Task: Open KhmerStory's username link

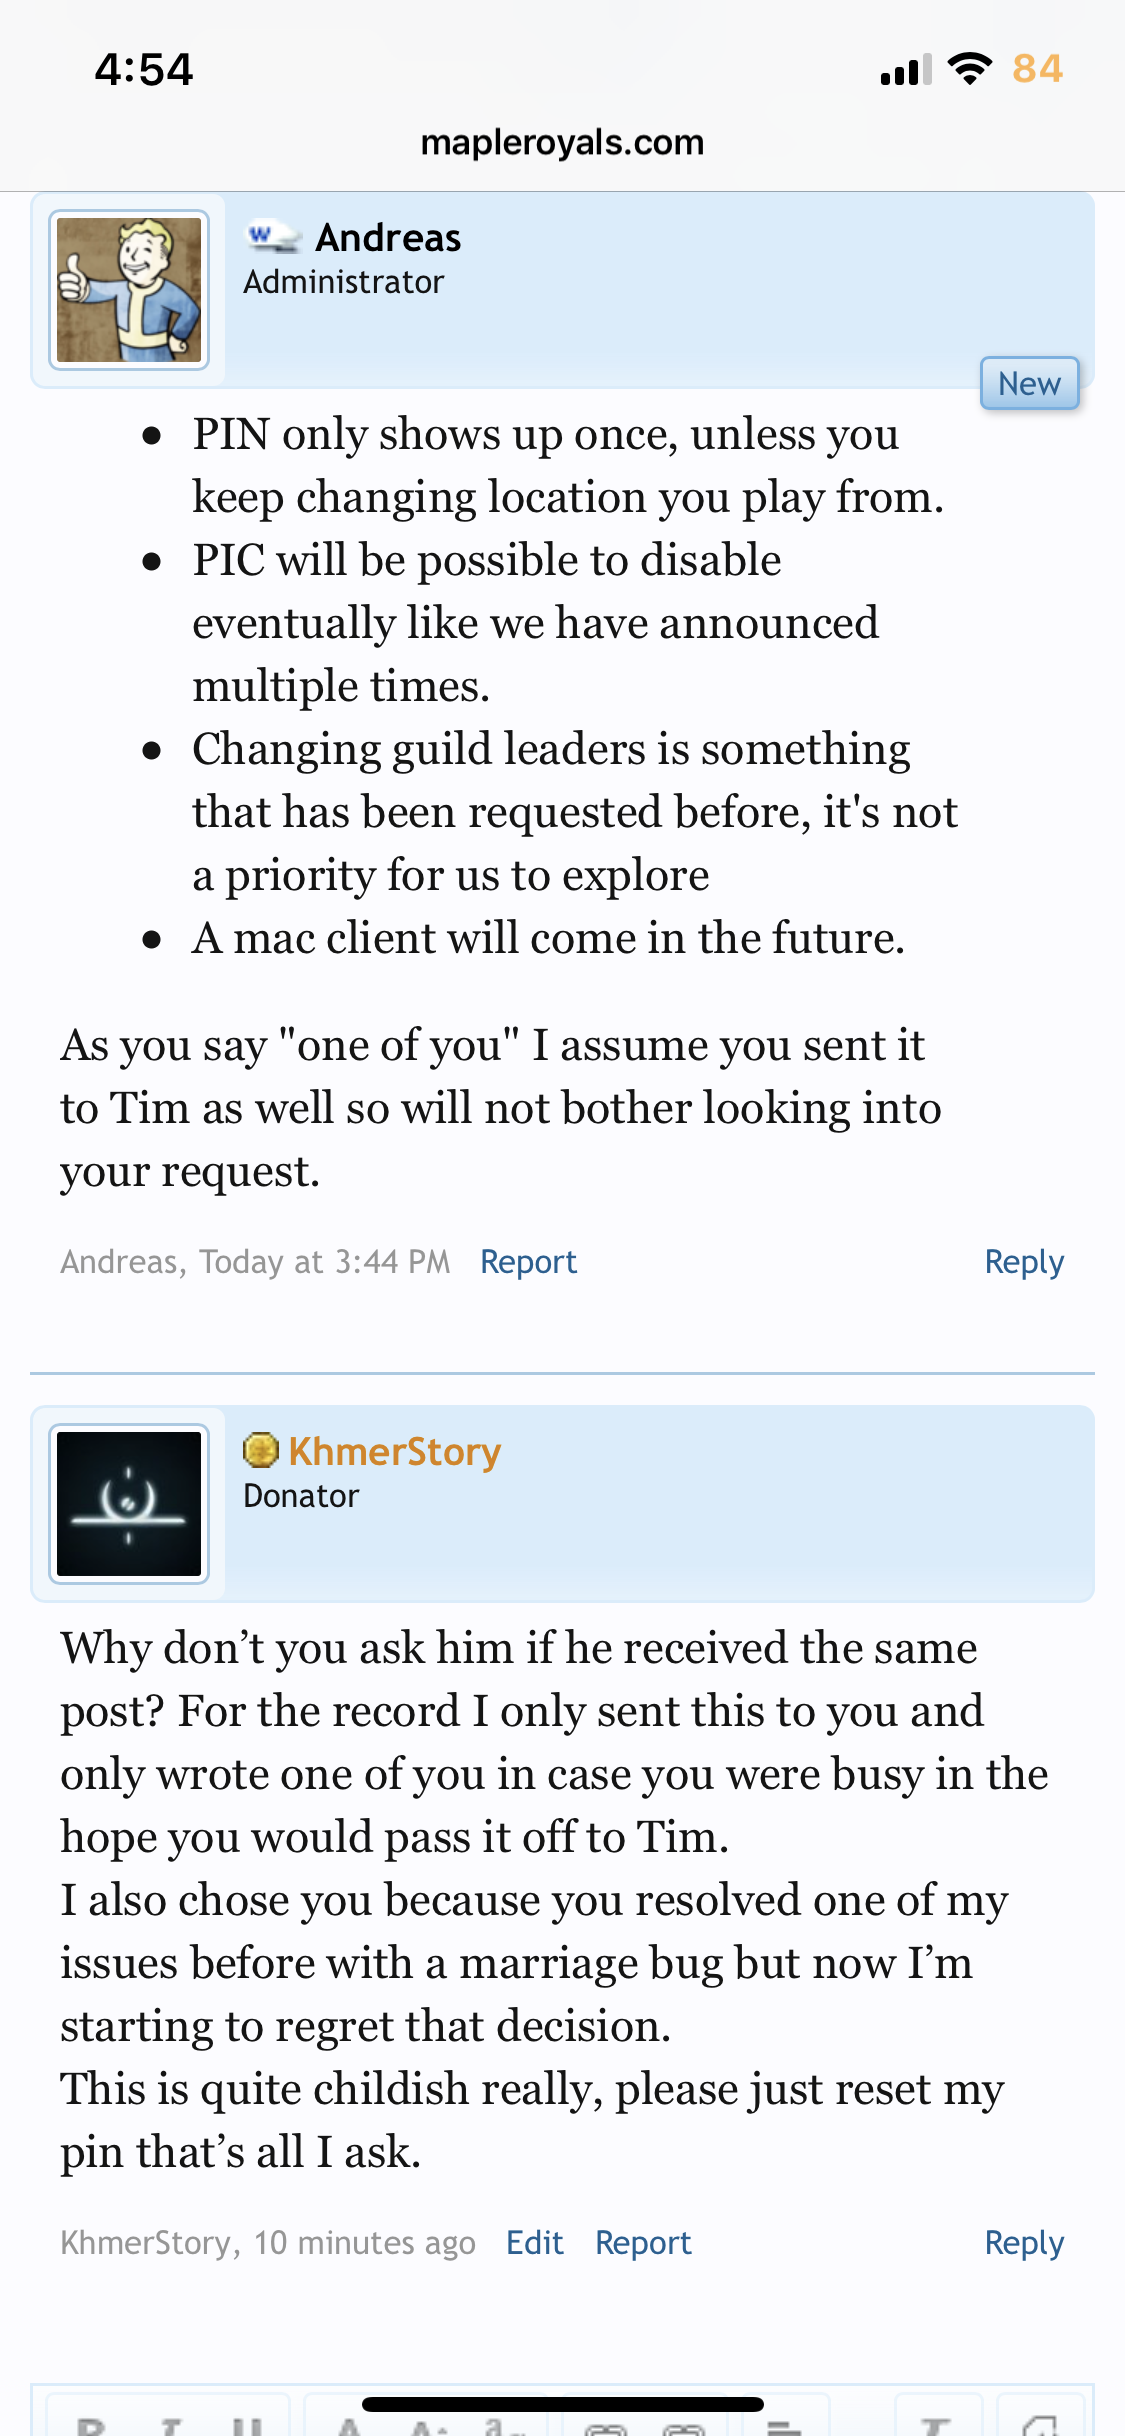Action: click(x=395, y=1452)
